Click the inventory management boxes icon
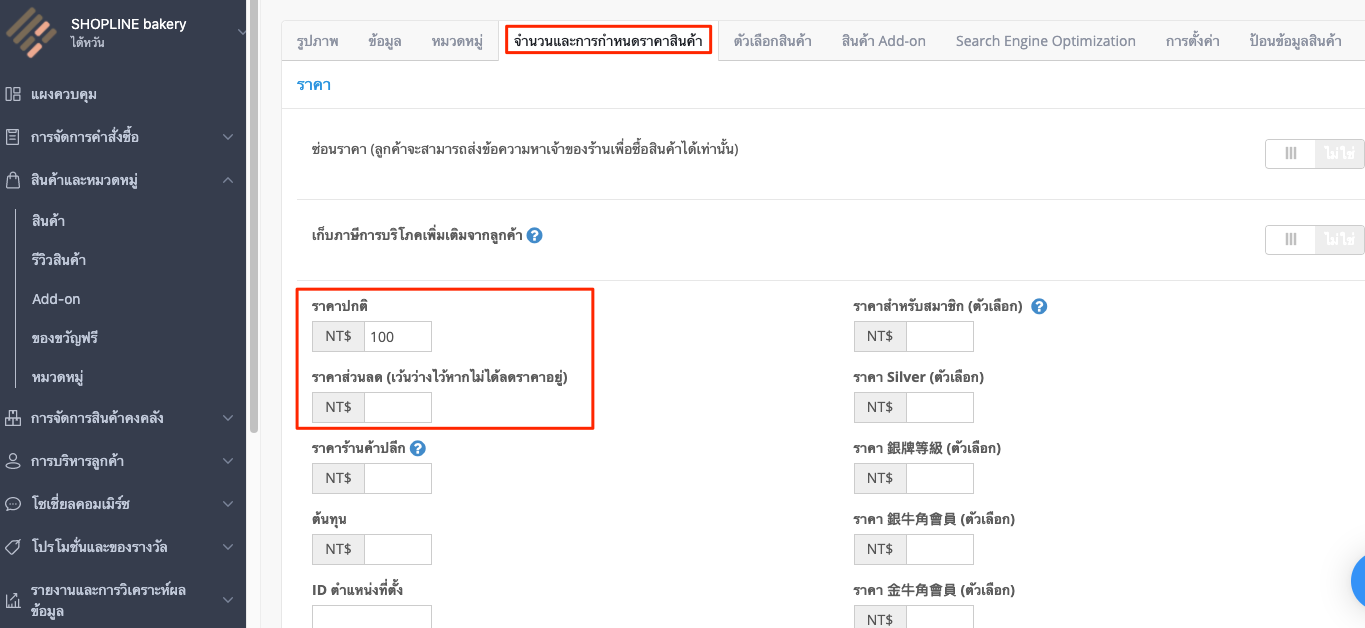The height and width of the screenshot is (628, 1365). (x=13, y=418)
